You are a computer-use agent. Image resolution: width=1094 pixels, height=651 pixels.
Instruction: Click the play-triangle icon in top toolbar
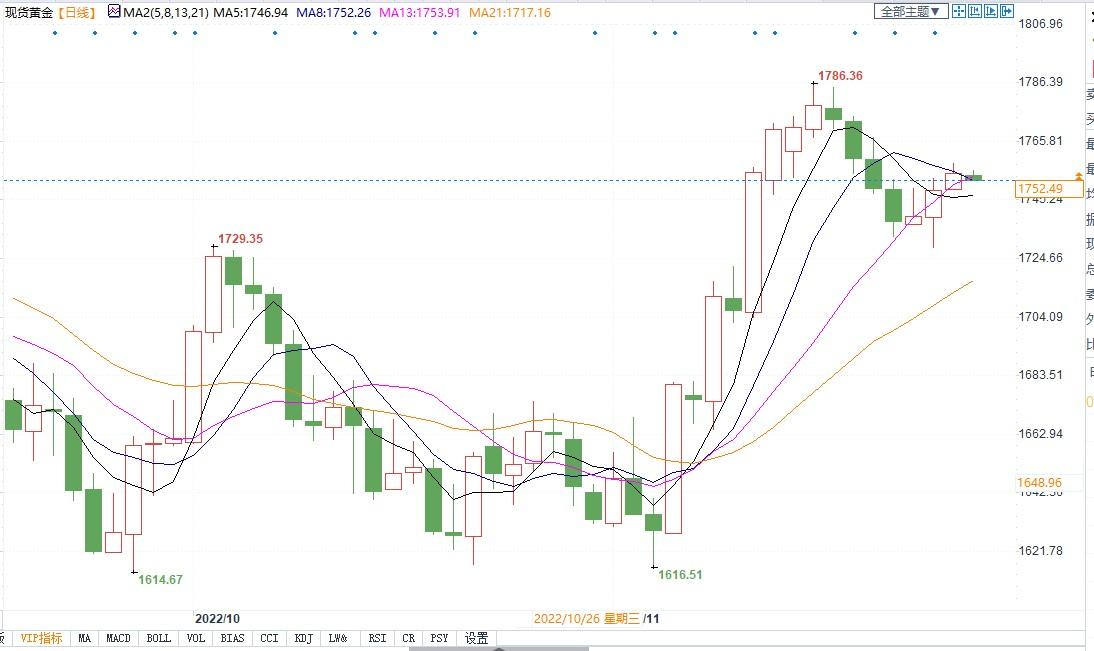tap(991, 11)
